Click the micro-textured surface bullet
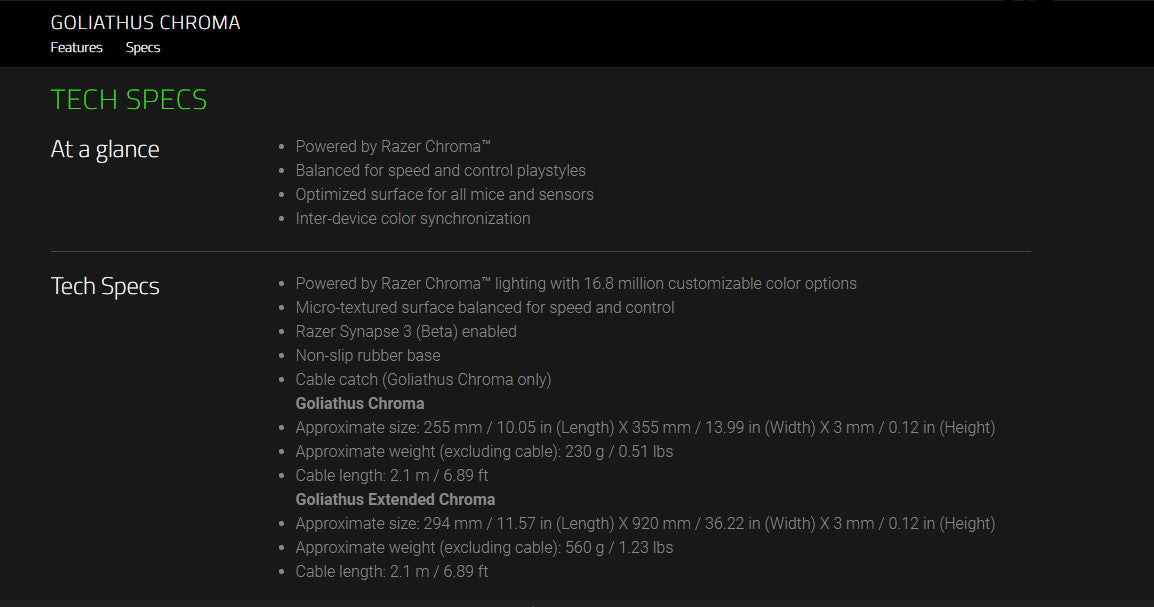 coord(484,307)
